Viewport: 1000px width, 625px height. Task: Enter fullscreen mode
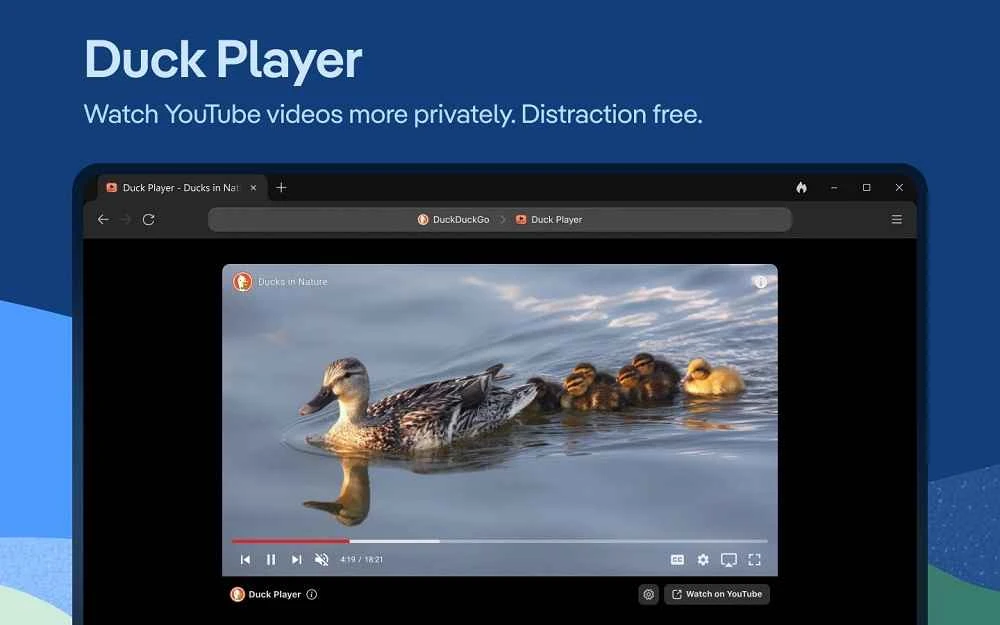point(754,559)
